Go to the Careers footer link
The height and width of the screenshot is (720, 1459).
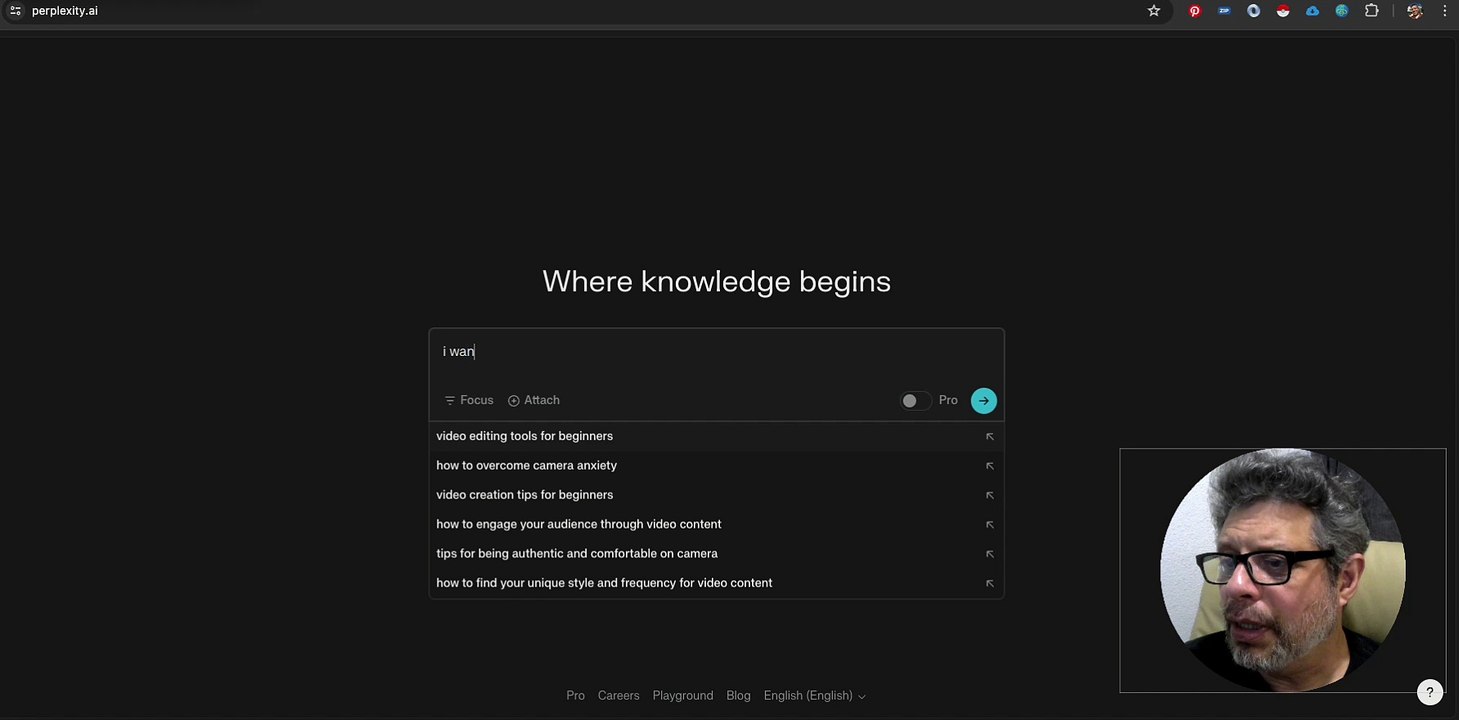pos(618,696)
